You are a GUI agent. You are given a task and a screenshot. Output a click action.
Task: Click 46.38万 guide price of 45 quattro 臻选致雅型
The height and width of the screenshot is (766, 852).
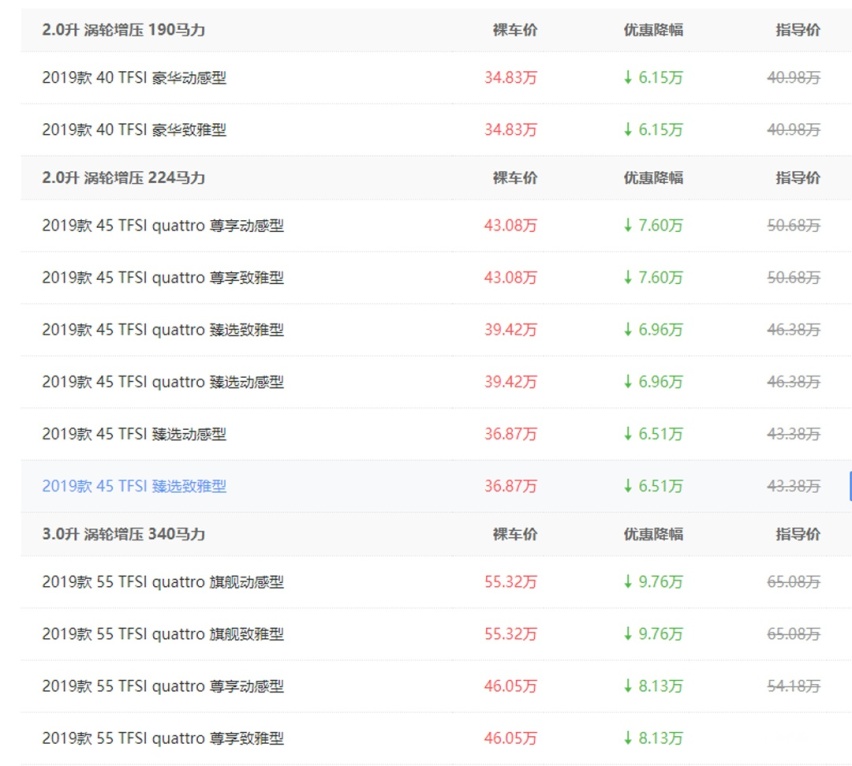794,330
